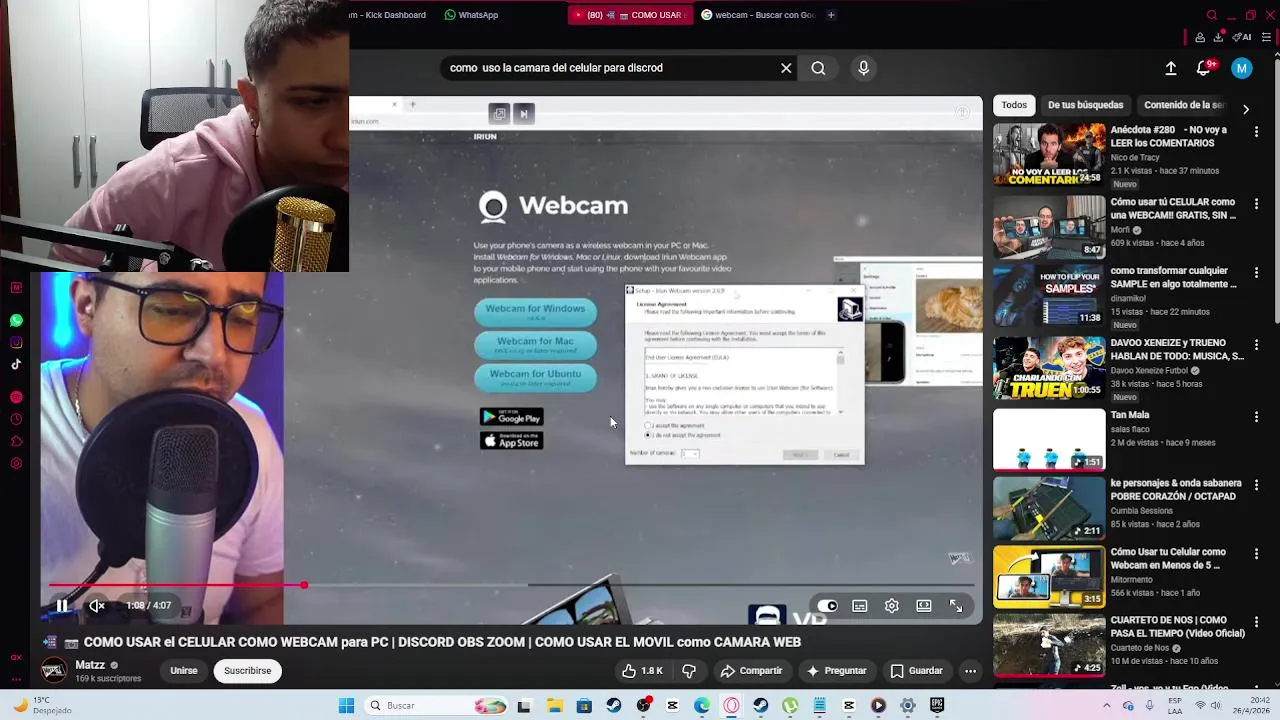
Task: Click the taskbar Buscar search box
Action: coord(435,706)
